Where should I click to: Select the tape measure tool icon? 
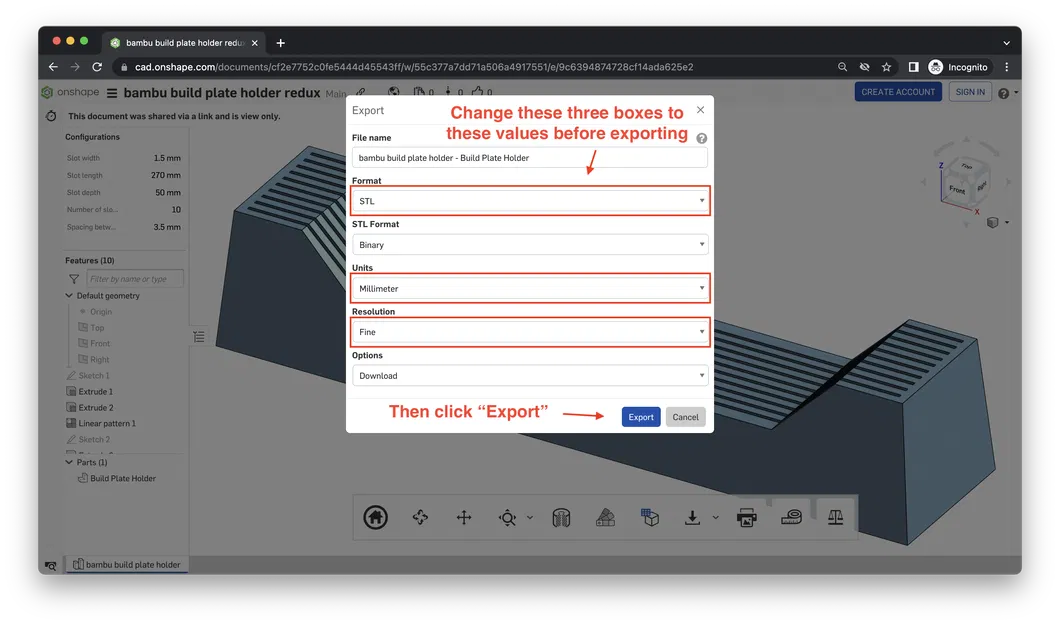(x=791, y=518)
